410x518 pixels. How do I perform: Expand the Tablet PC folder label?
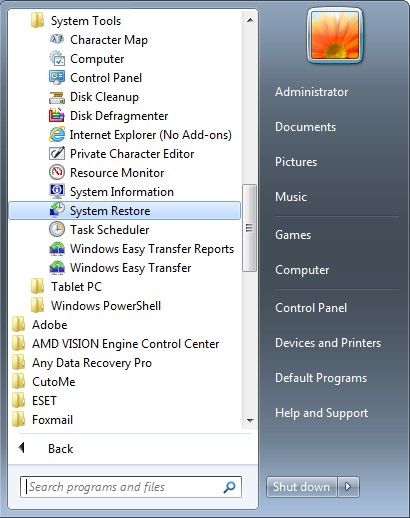pos(76,287)
